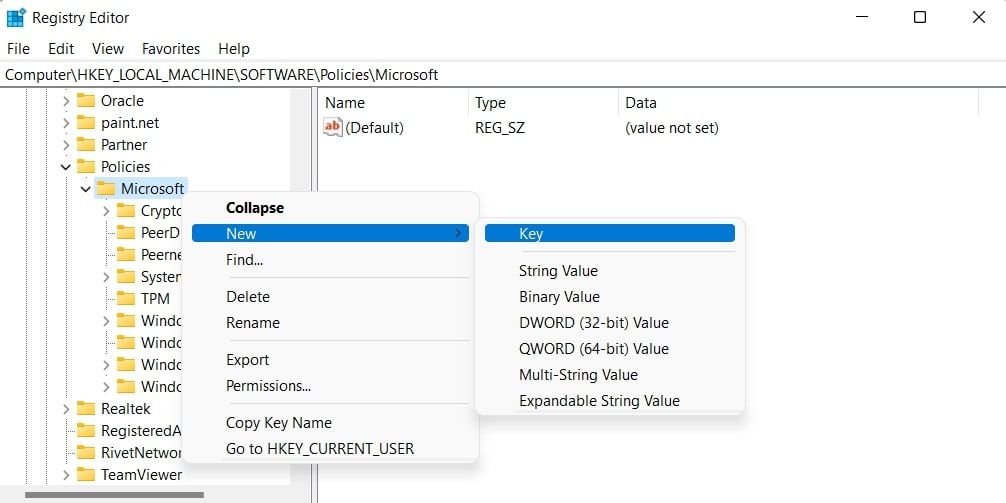Viewport: 1006px width, 503px height.
Task: Click the Partner folder icon
Action: pyautogui.click(x=86, y=144)
